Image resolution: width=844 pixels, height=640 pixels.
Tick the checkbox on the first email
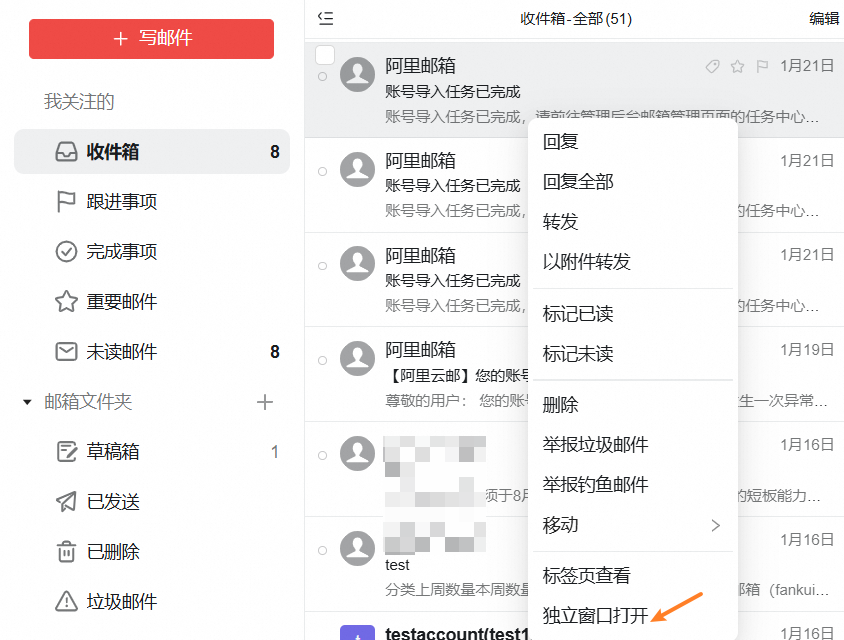(325, 55)
